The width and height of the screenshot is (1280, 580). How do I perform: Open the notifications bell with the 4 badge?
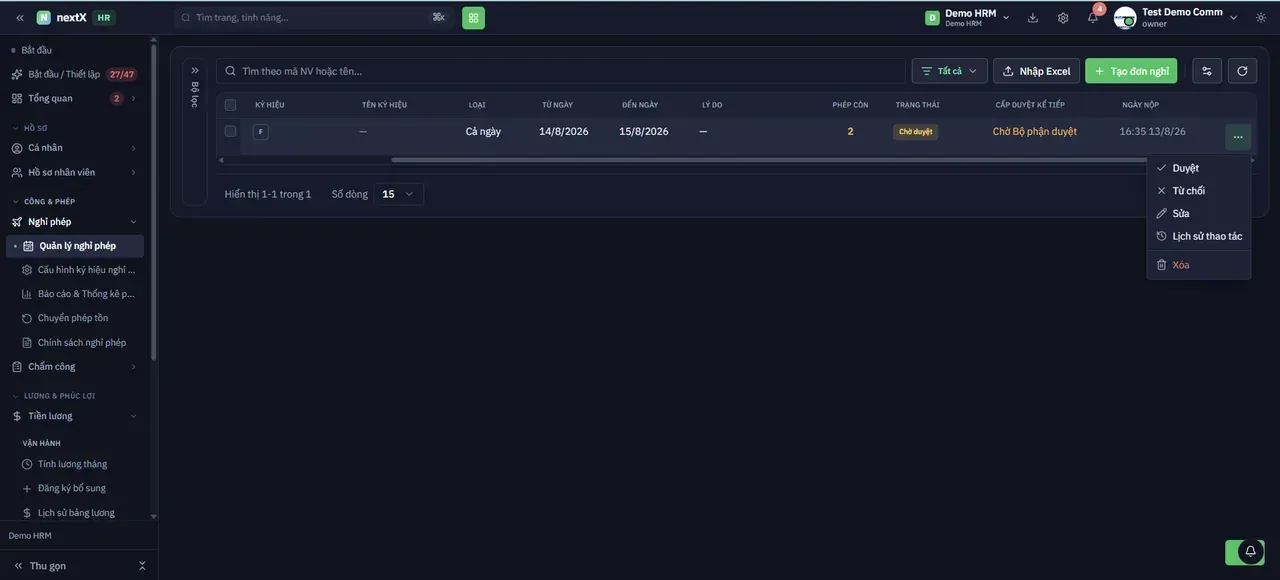click(1093, 17)
